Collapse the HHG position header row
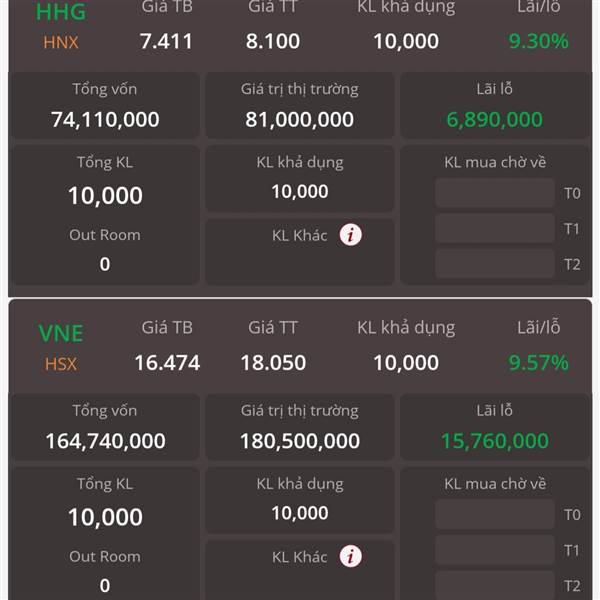The image size is (600, 600). tap(300, 35)
